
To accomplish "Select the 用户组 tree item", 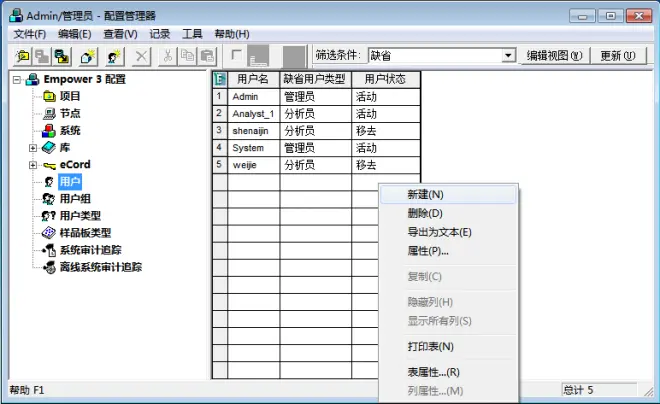I will [75, 199].
